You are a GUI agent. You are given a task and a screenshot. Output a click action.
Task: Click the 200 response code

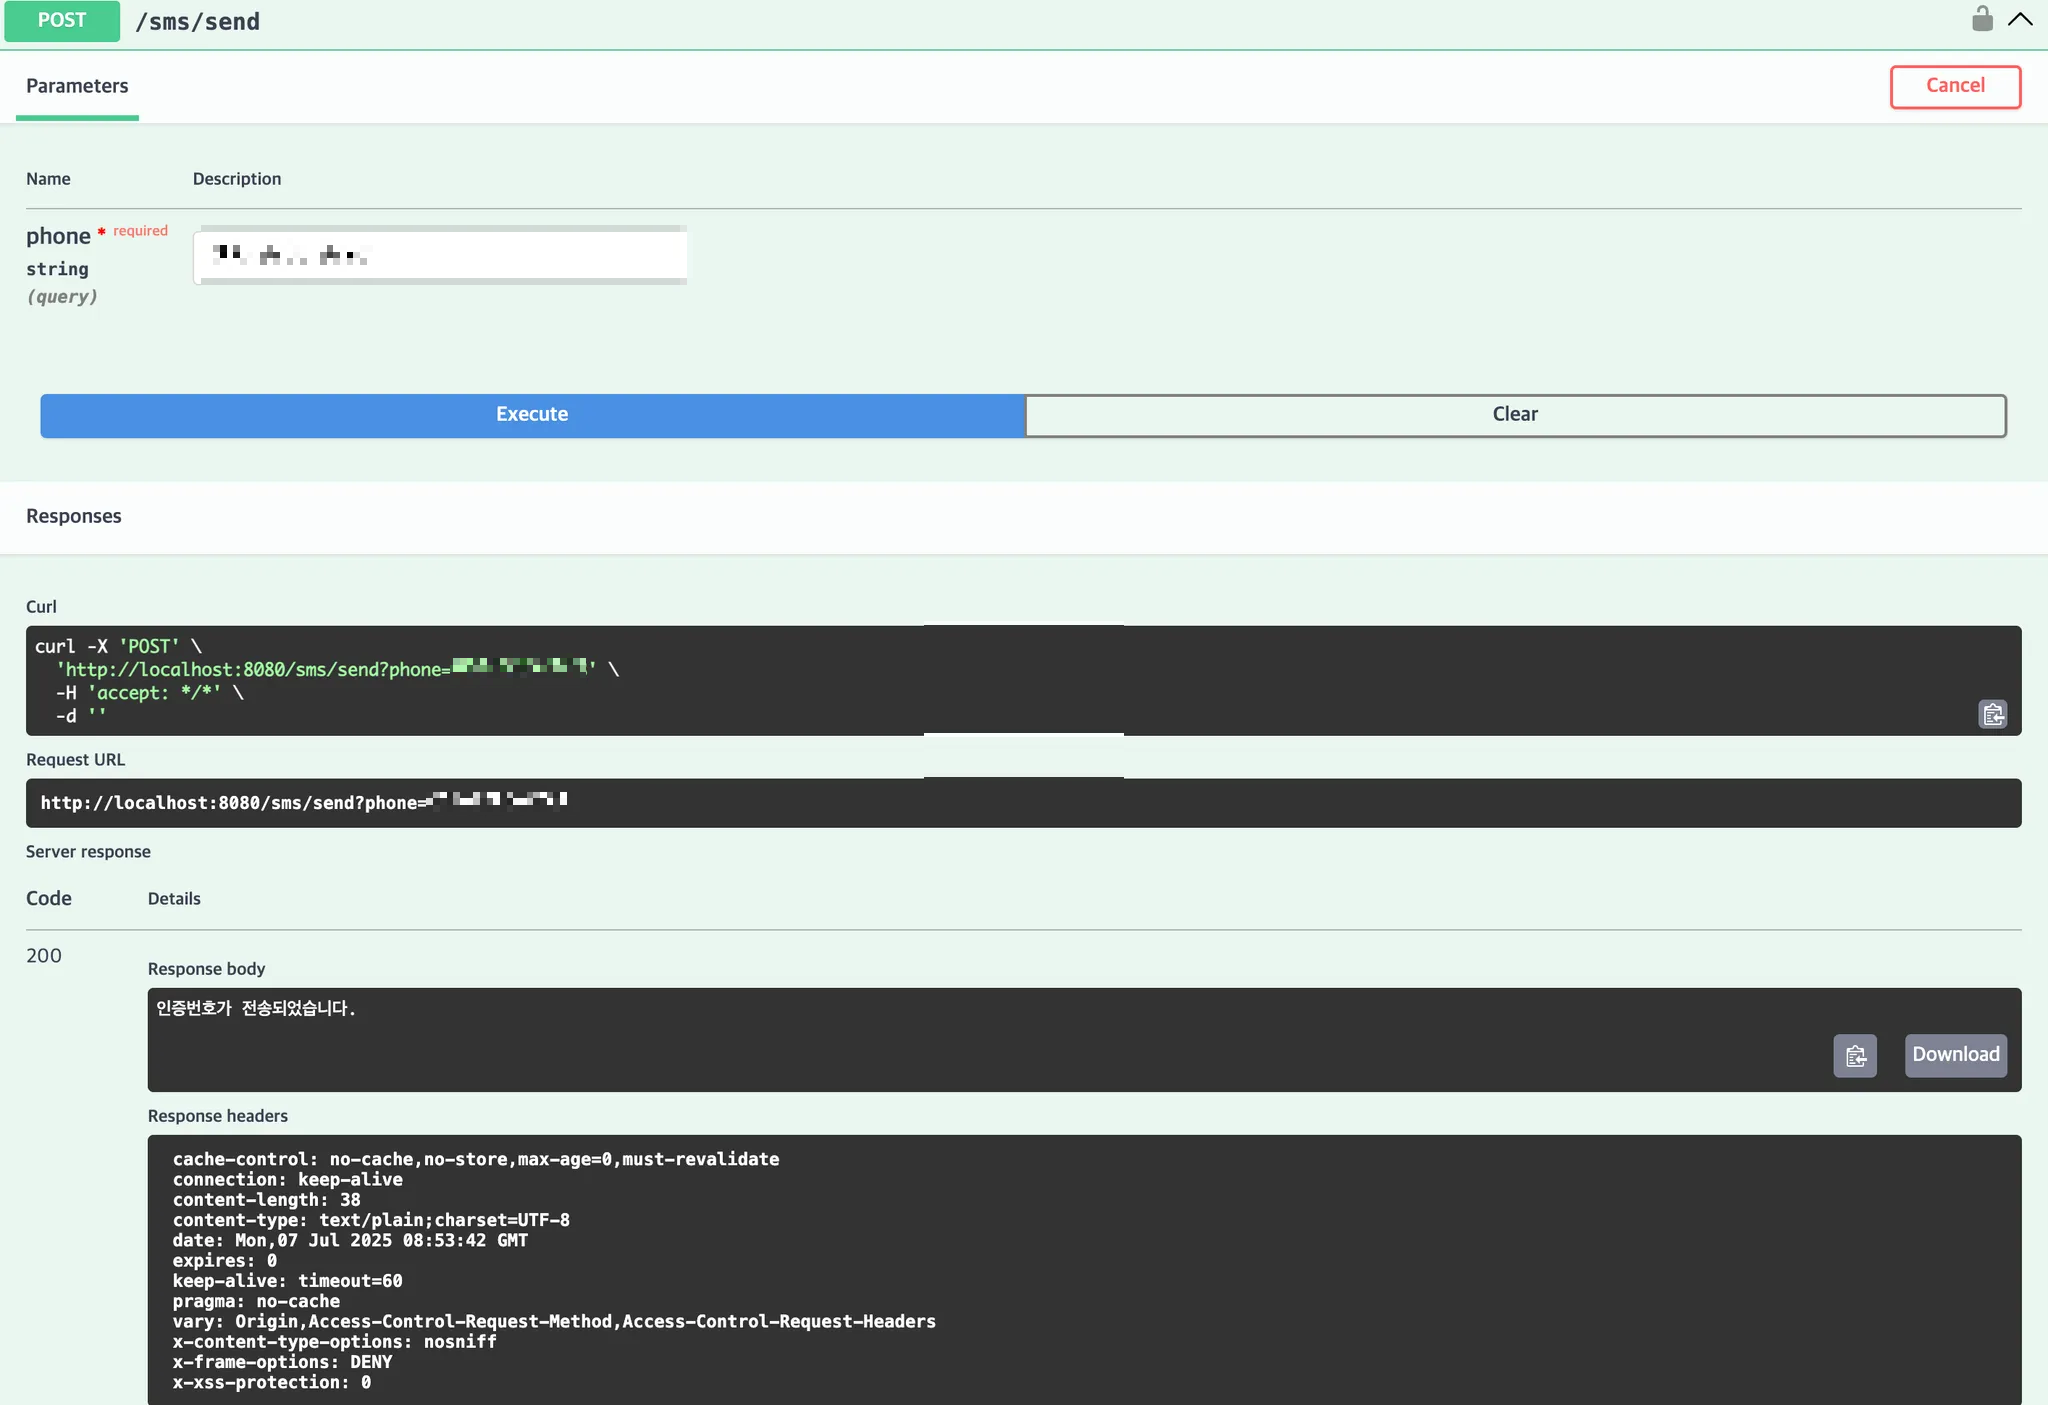tap(44, 956)
